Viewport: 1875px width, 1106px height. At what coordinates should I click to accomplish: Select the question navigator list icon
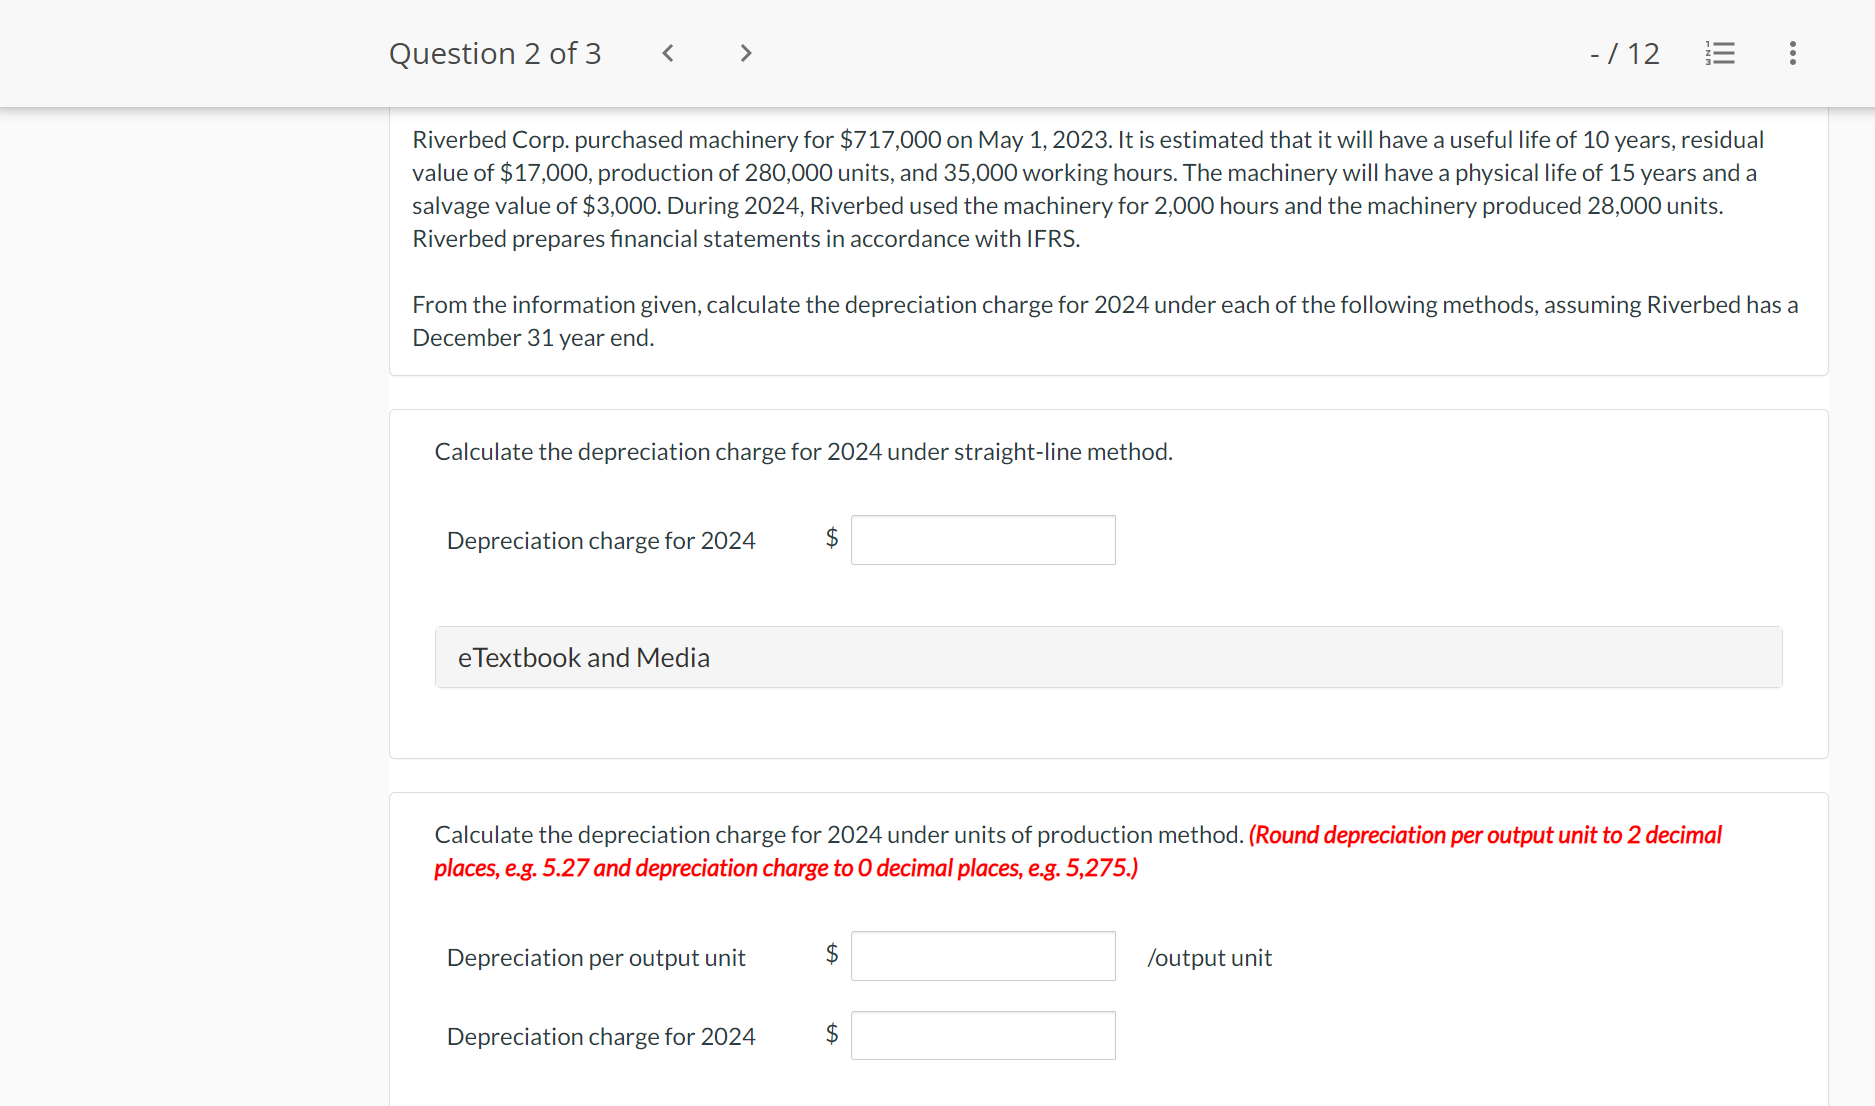coord(1720,53)
